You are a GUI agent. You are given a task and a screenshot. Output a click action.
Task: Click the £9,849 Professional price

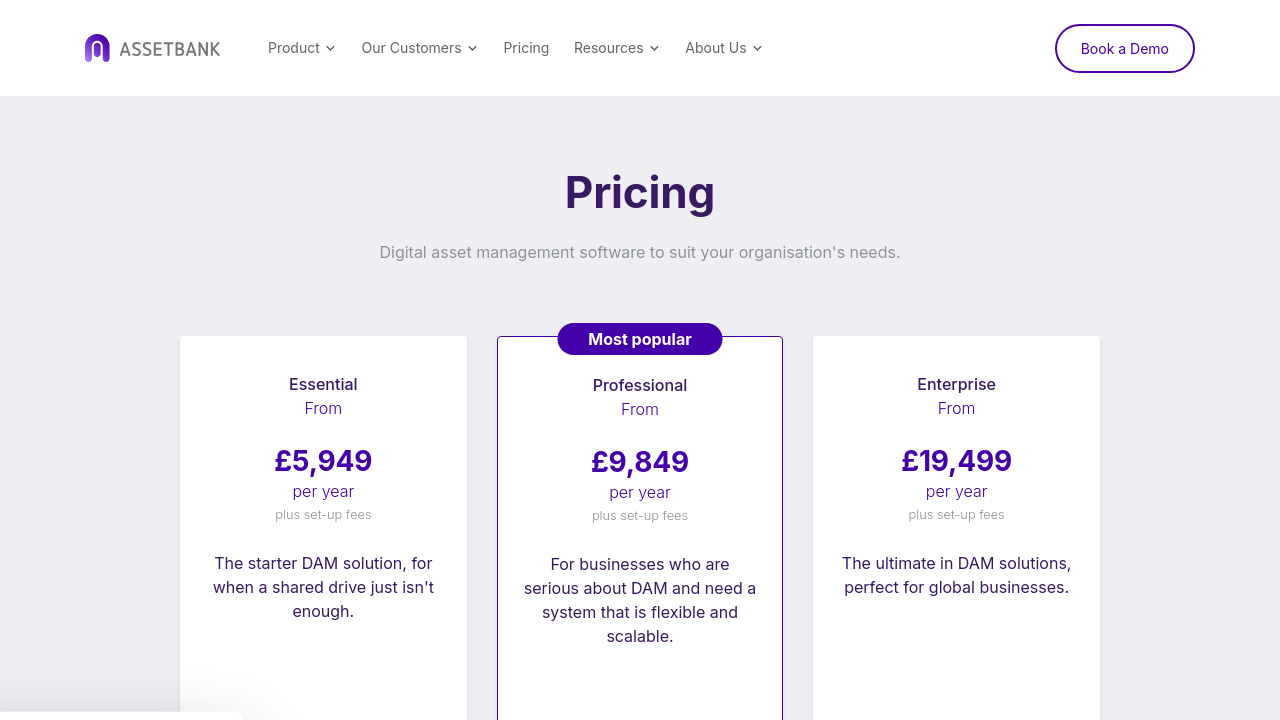click(x=640, y=462)
